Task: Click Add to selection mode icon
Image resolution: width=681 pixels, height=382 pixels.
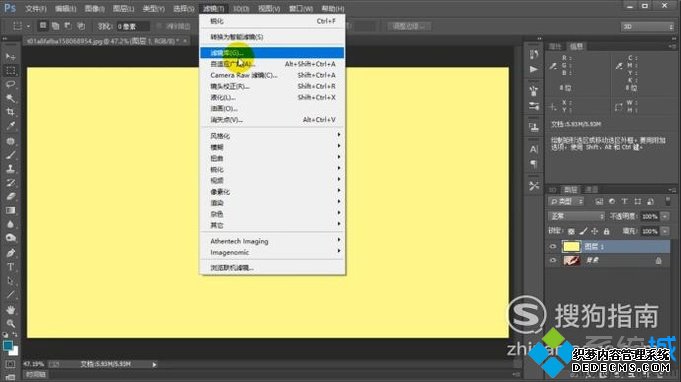Action: tap(56, 26)
